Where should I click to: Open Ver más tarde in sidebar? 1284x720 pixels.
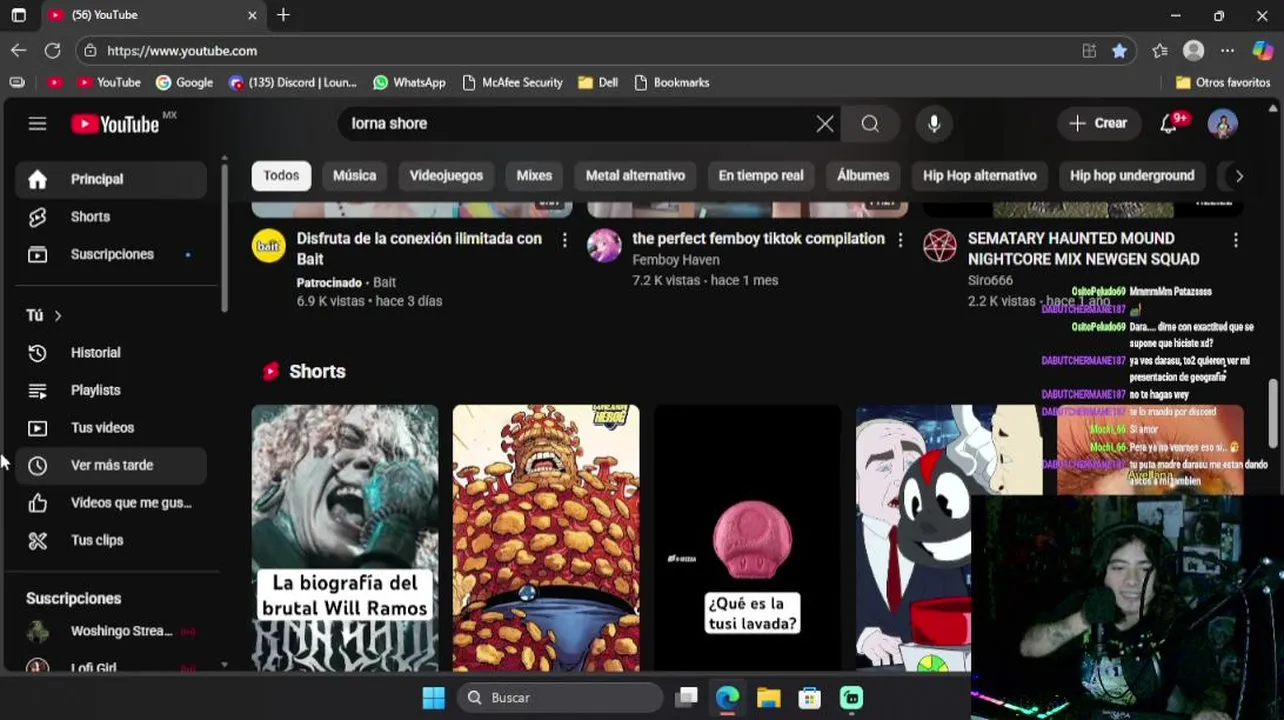pyautogui.click(x=110, y=465)
